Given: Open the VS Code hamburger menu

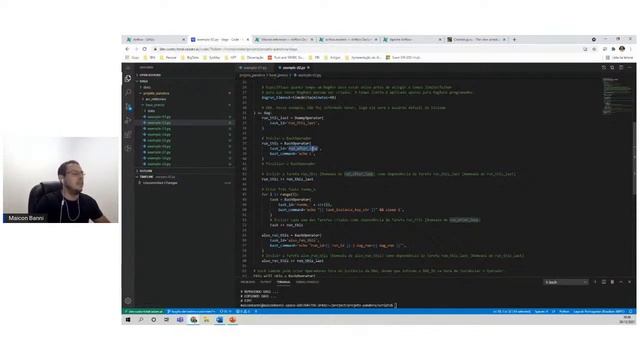Looking at the screenshot, I should 128,68.
